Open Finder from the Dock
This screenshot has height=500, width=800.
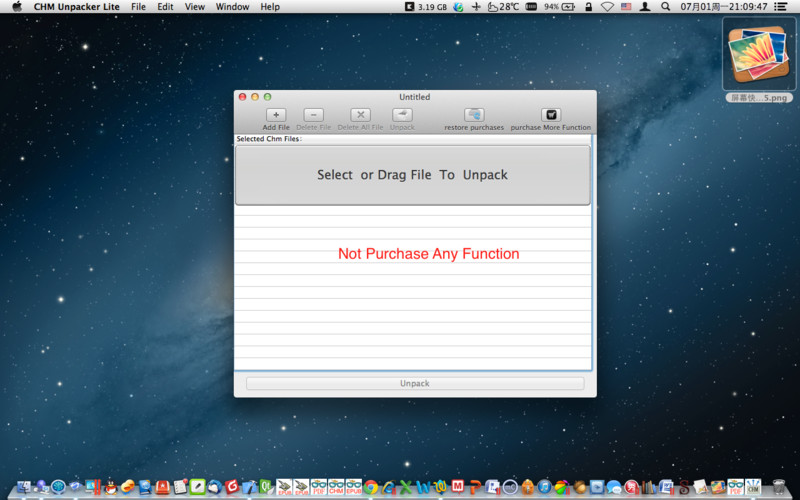[24, 487]
